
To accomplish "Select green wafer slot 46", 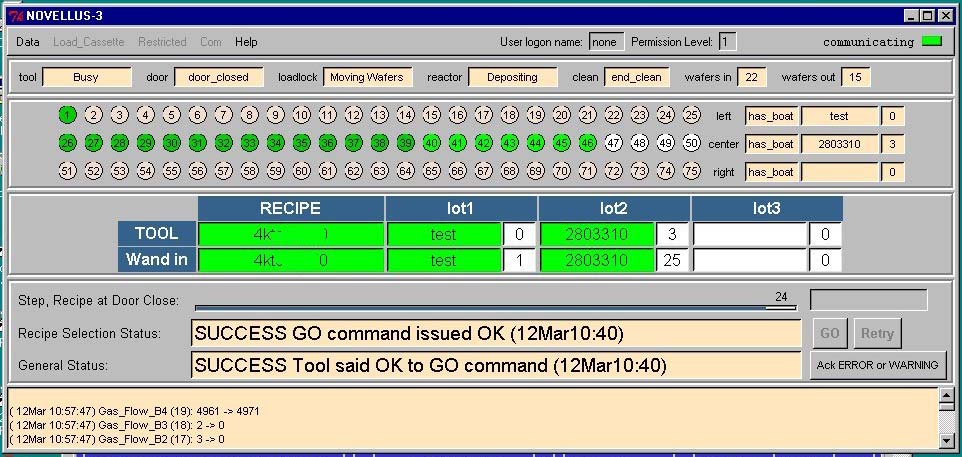I will tap(587, 143).
